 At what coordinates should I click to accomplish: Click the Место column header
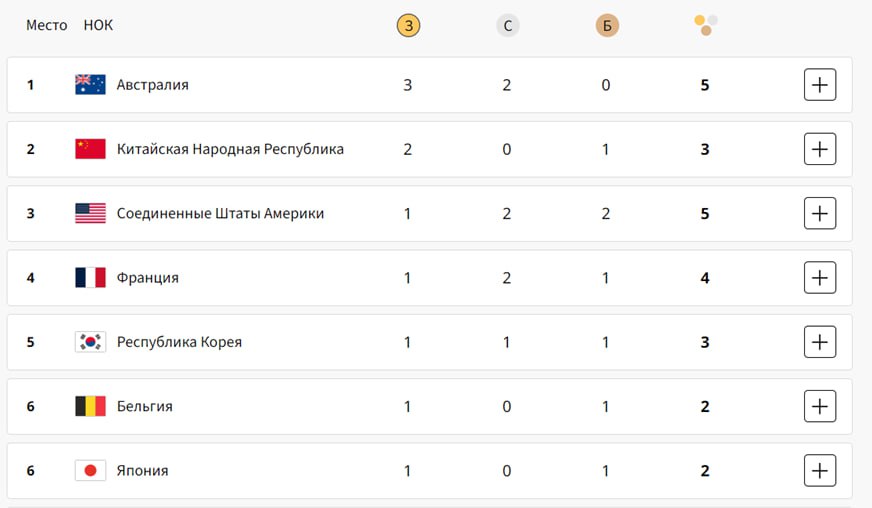(46, 25)
